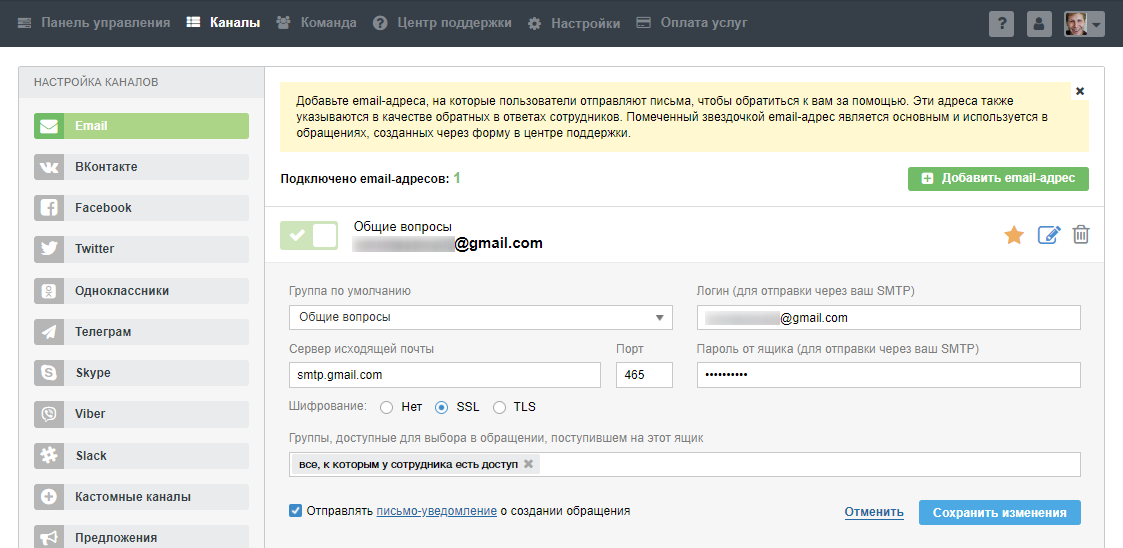This screenshot has width=1123, height=548.
Task: Open the Группа по умолчанию dropdown
Action: tap(481, 317)
